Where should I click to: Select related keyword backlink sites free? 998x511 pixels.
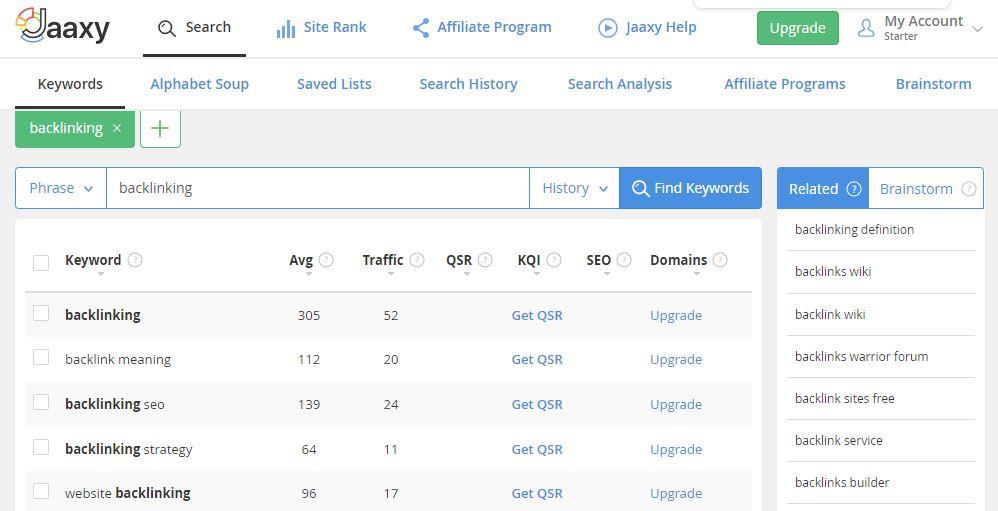[x=845, y=398]
